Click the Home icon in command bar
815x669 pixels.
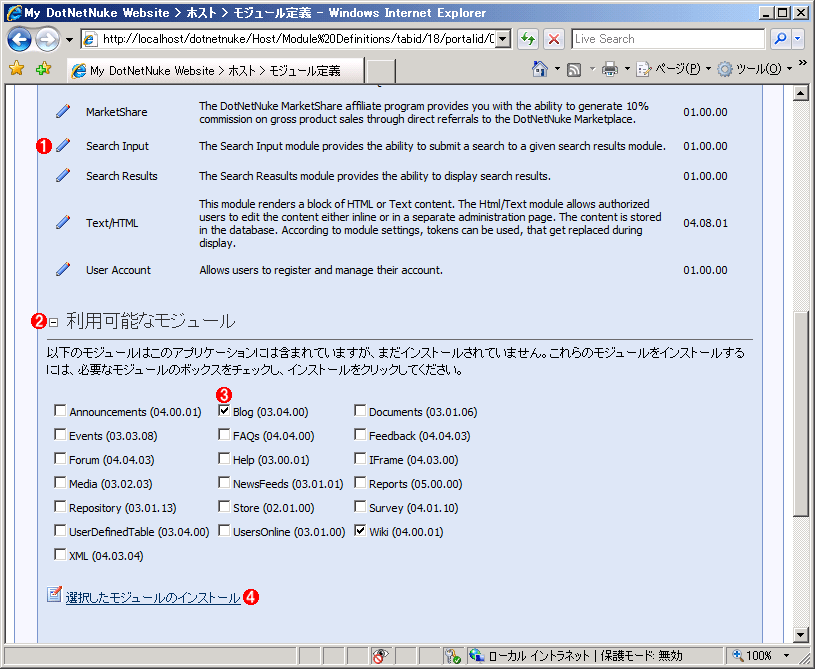coord(540,69)
